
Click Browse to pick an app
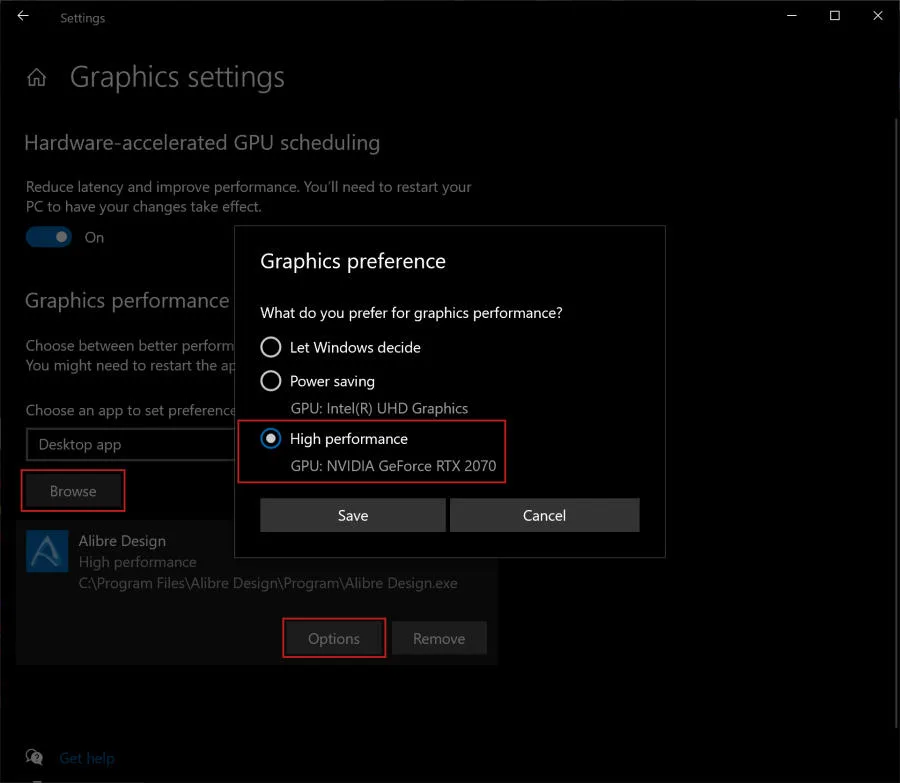tap(73, 491)
